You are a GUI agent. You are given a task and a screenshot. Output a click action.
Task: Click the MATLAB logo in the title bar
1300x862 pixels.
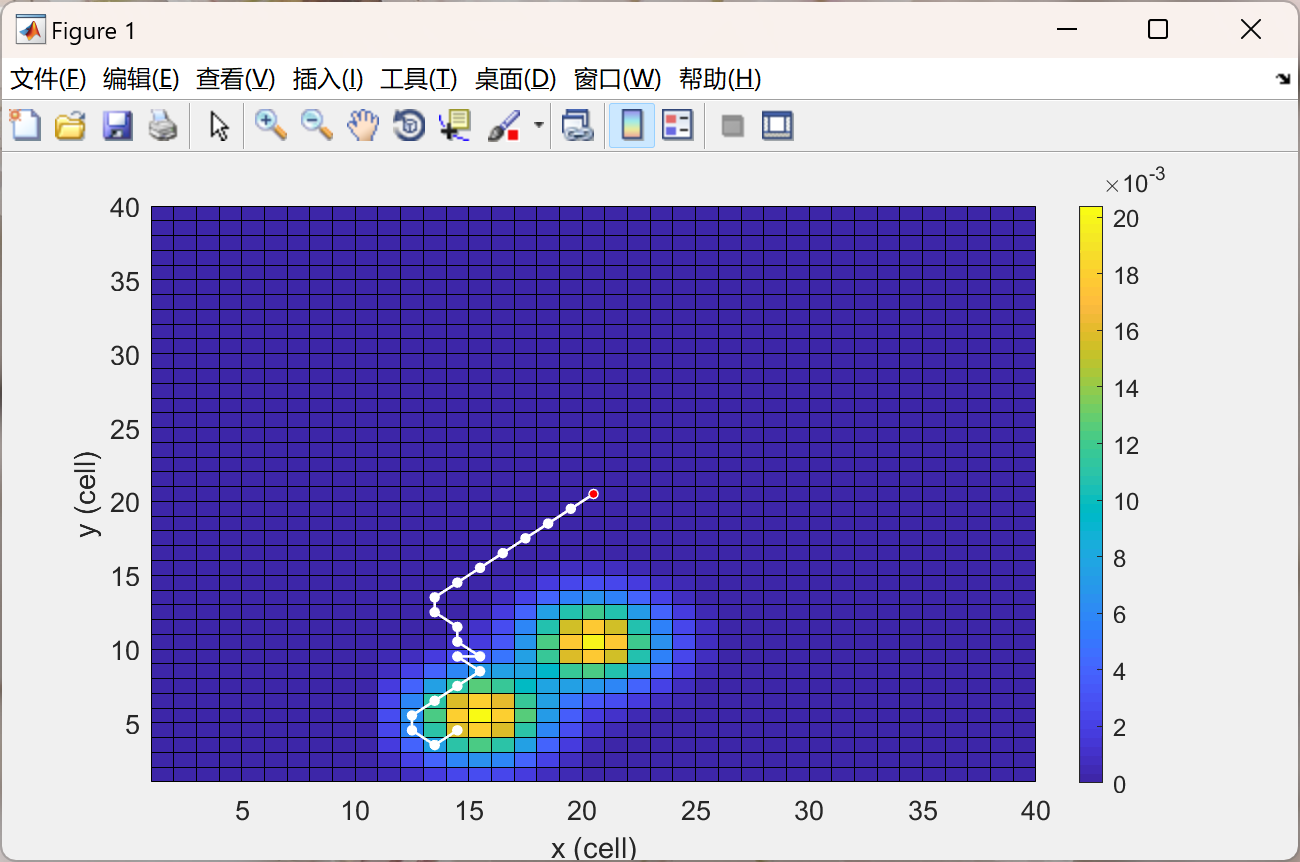(30, 30)
